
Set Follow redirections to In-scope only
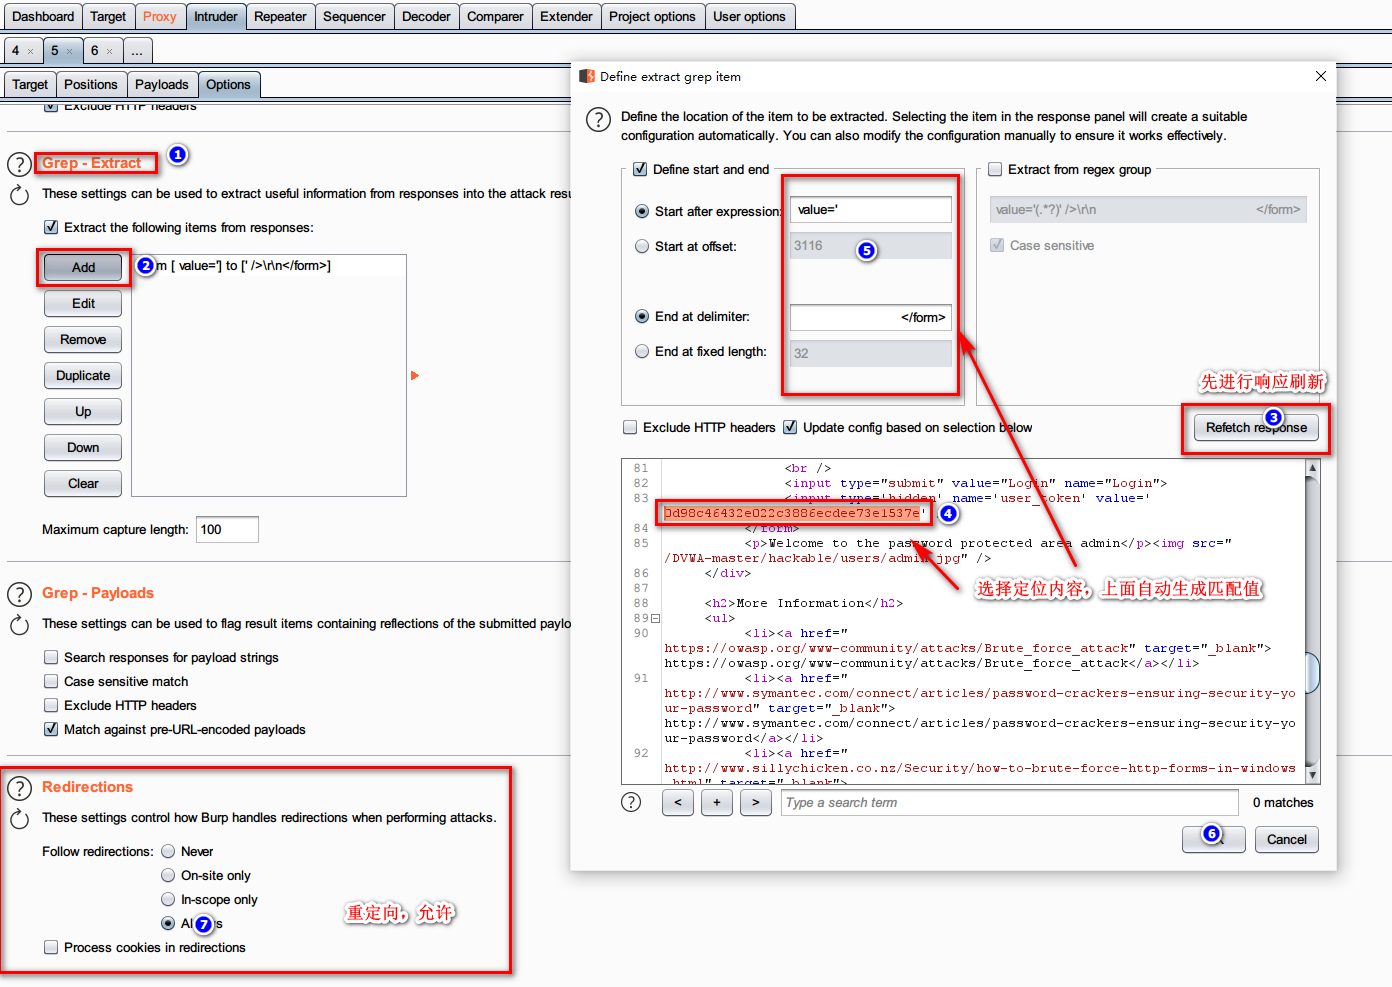(168, 899)
